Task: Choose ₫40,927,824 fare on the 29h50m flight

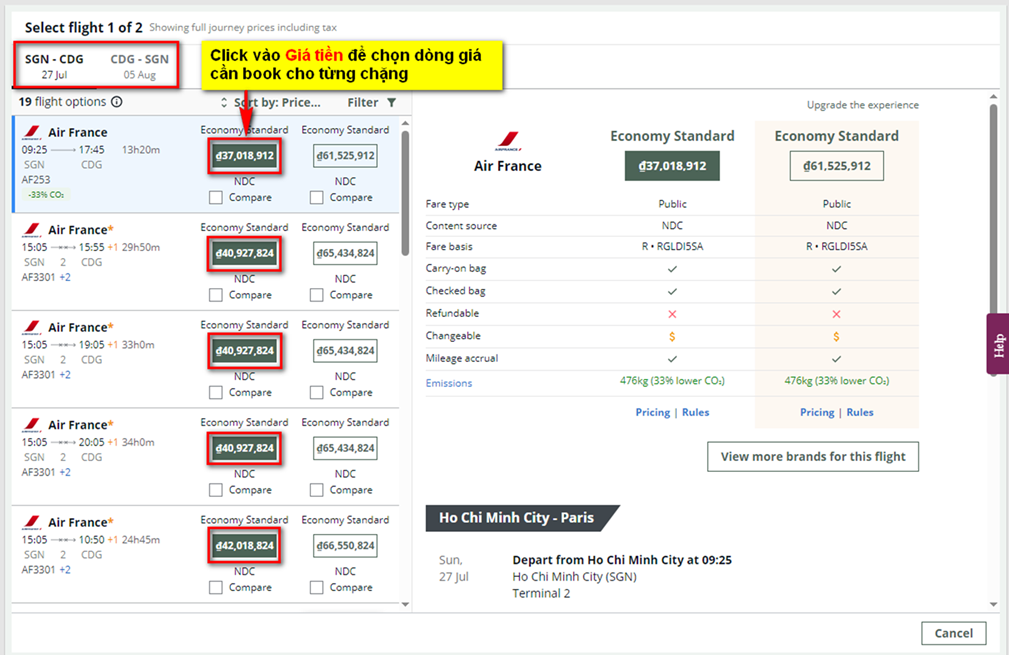Action: point(245,254)
